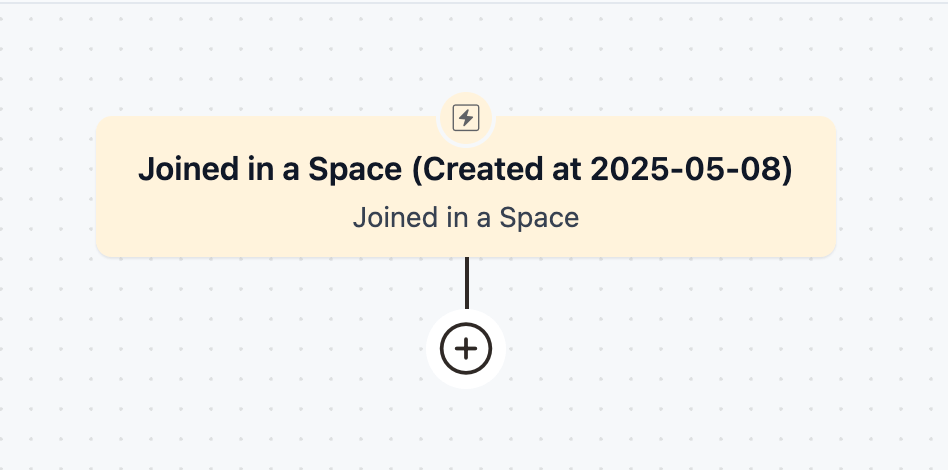Click the lightning bolt trigger icon

[x=466, y=119]
